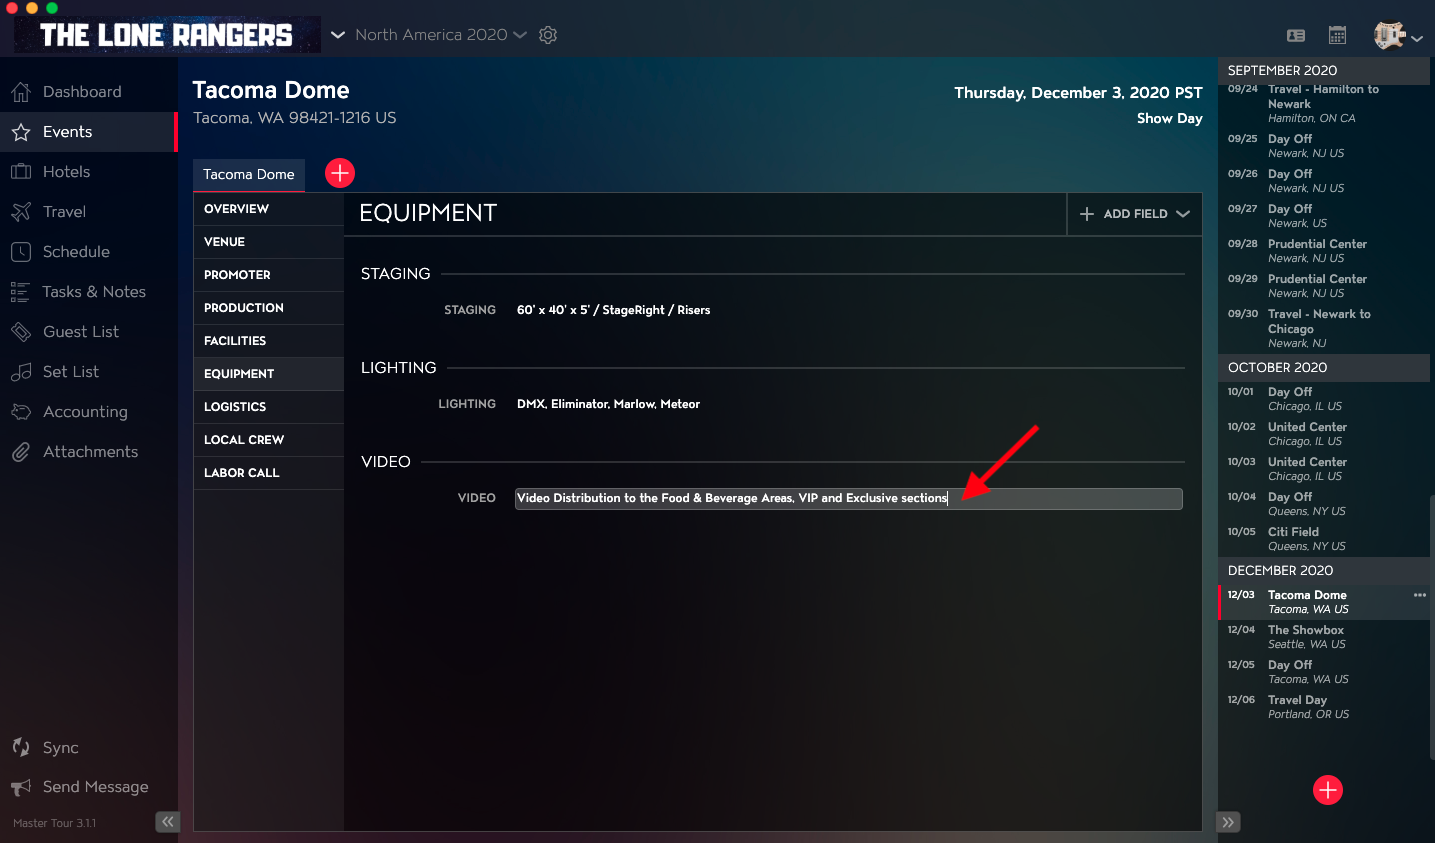Open Attachments paperclip section

(88, 452)
